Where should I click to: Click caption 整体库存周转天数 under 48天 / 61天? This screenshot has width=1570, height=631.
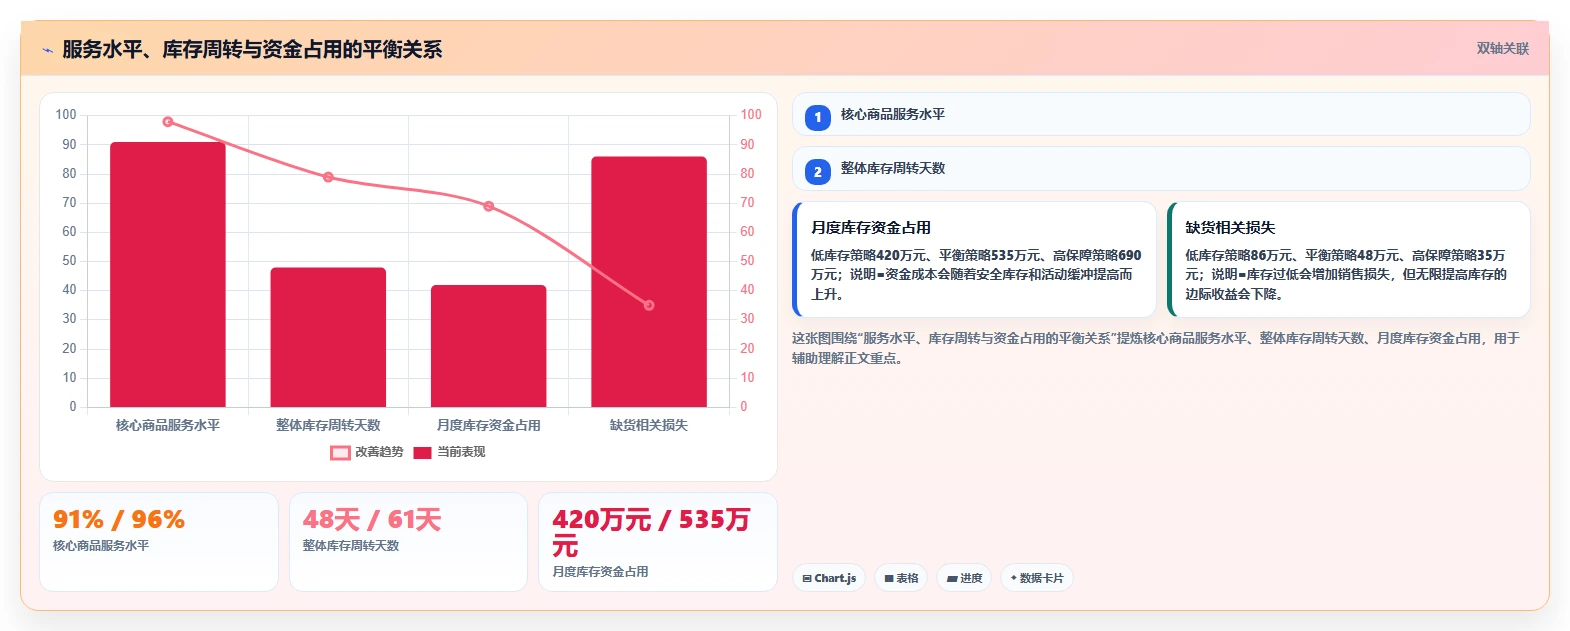click(x=351, y=546)
